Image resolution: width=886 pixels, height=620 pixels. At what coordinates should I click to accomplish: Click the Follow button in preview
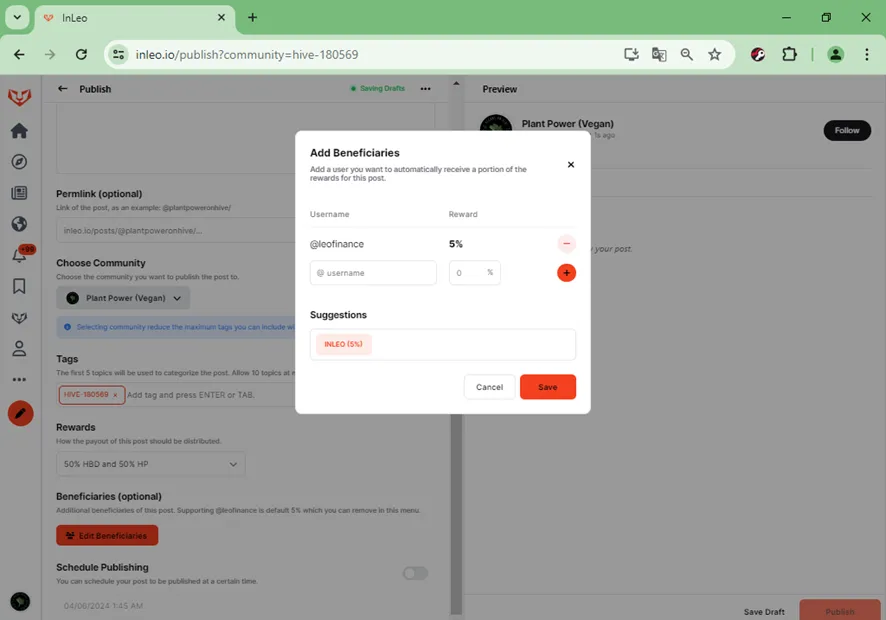[847, 131]
